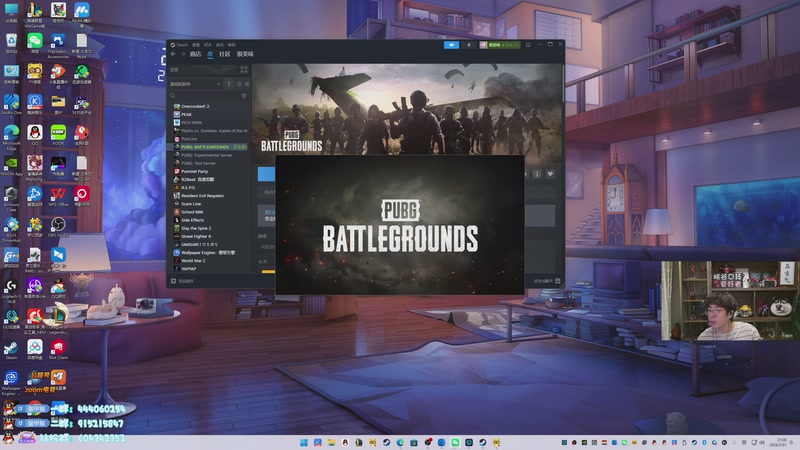Open QQ penguin icon on desktop
This screenshot has width=800, height=450.
coord(35,136)
